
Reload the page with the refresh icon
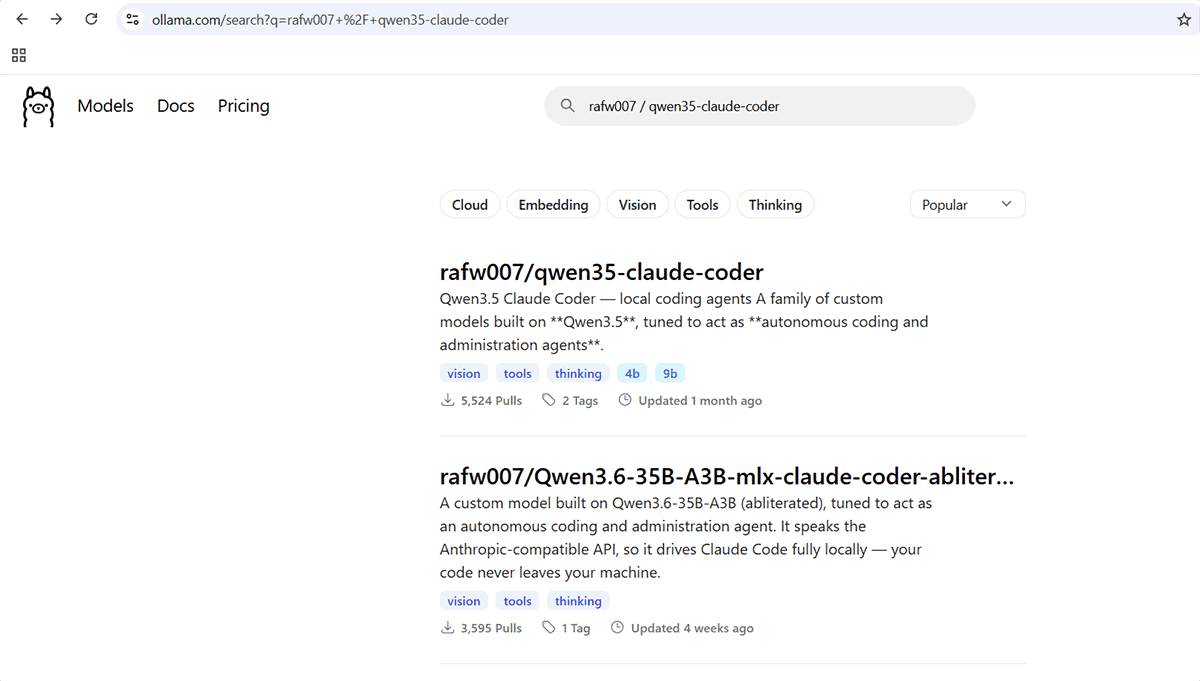pos(91,19)
